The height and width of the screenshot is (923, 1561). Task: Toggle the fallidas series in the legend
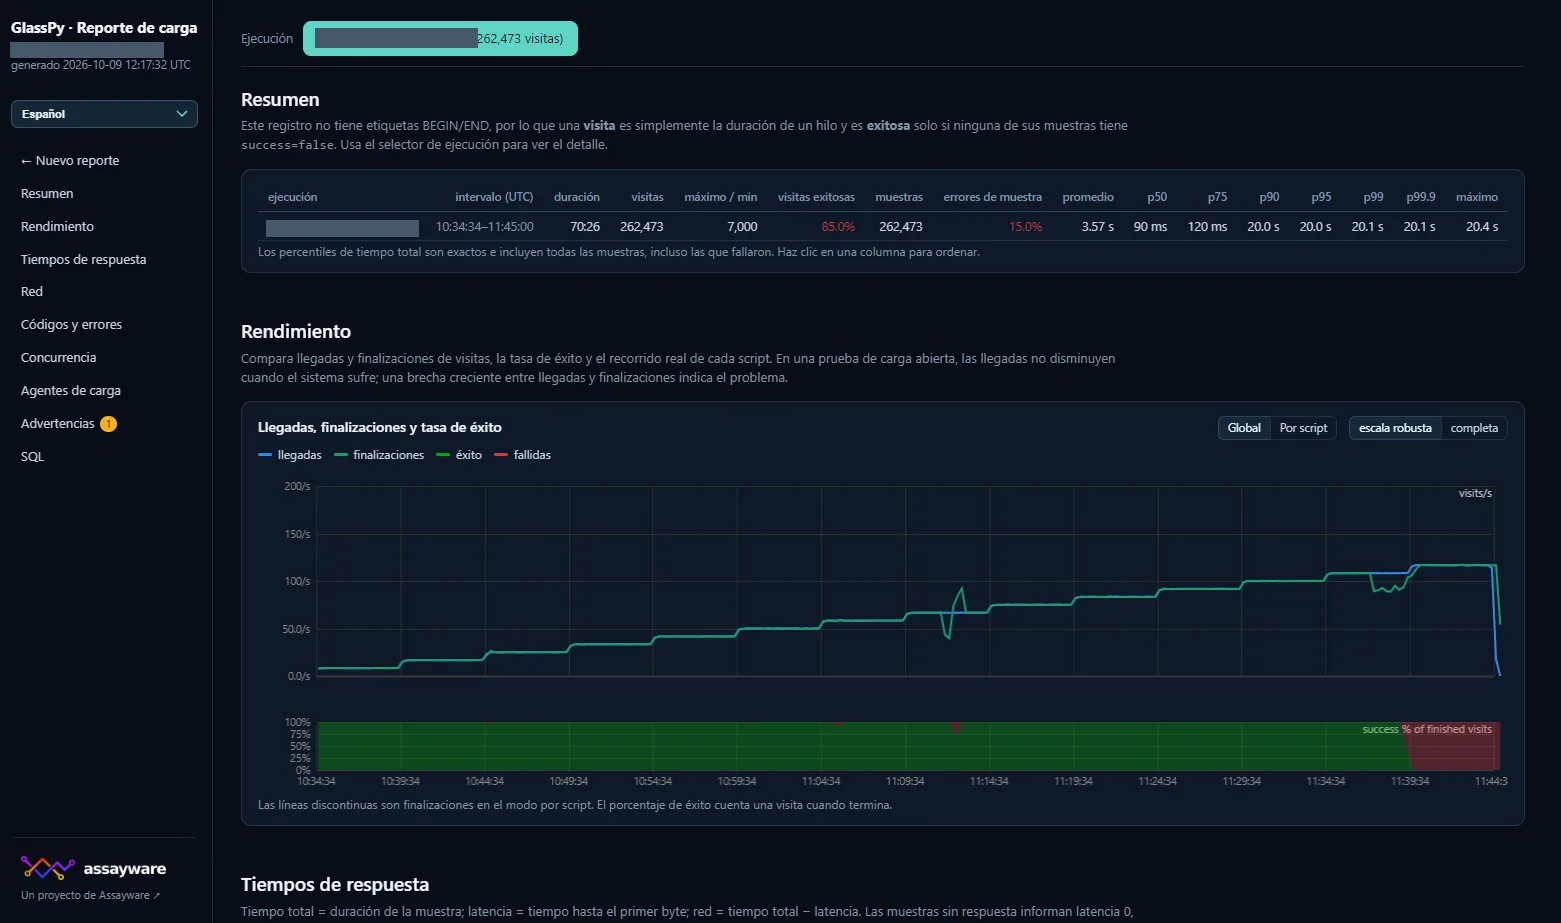point(523,455)
